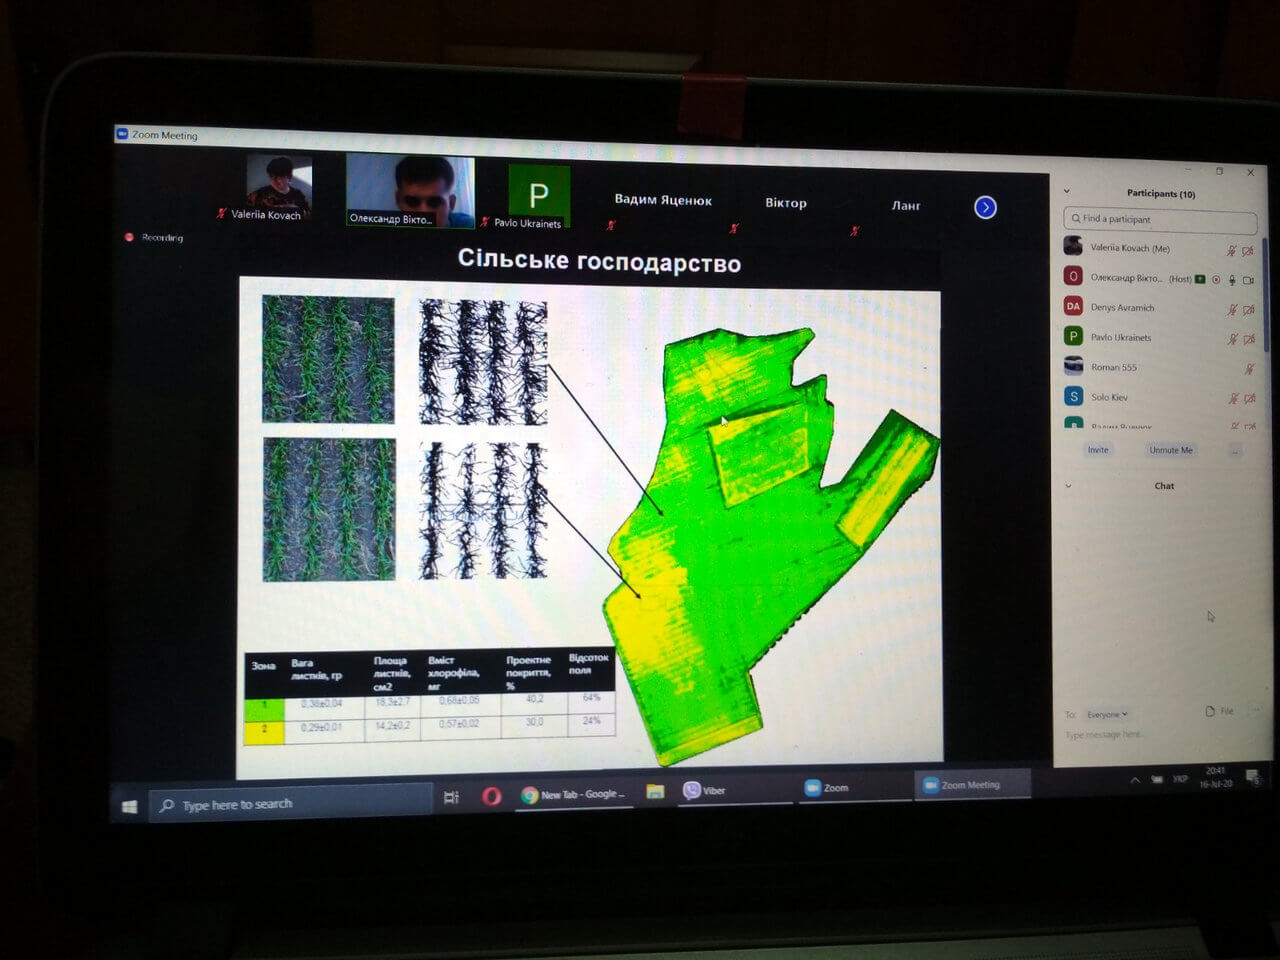
Task: Click the participants list vertical scrollbar
Action: tap(1265, 300)
